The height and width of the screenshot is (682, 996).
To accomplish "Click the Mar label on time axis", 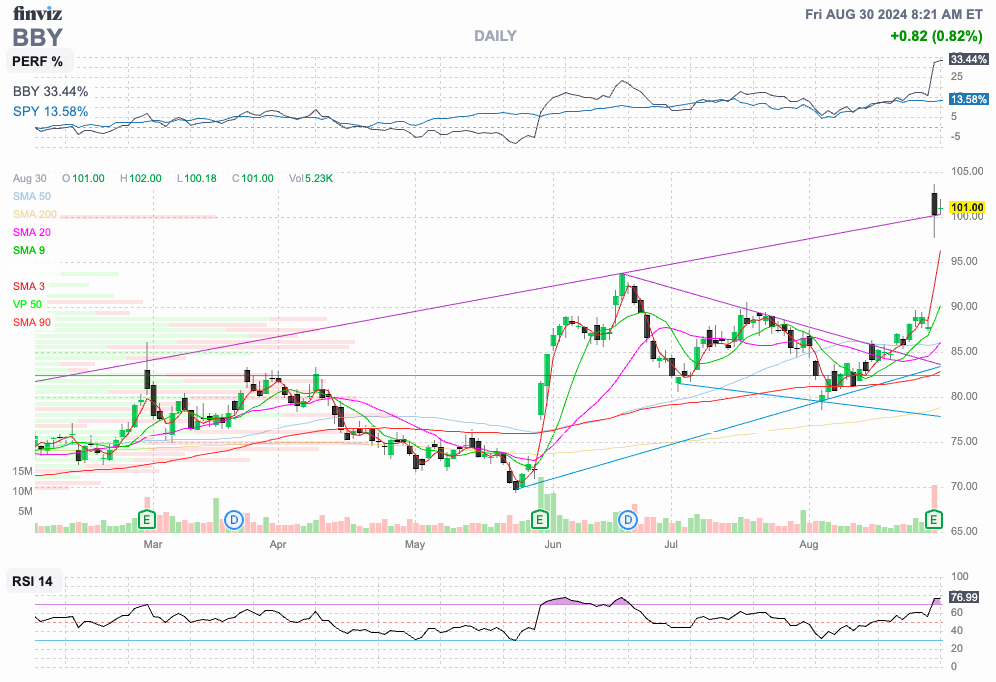I will point(152,544).
